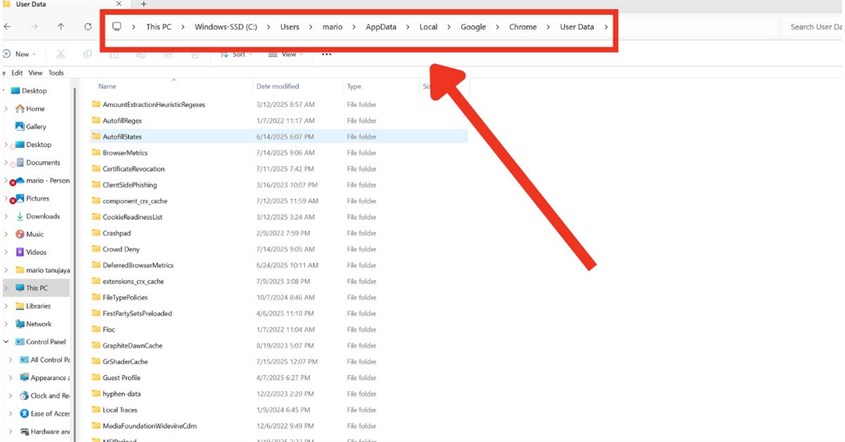This screenshot has height=442, width=845.
Task: Sort files by Name column header
Action: (x=107, y=86)
